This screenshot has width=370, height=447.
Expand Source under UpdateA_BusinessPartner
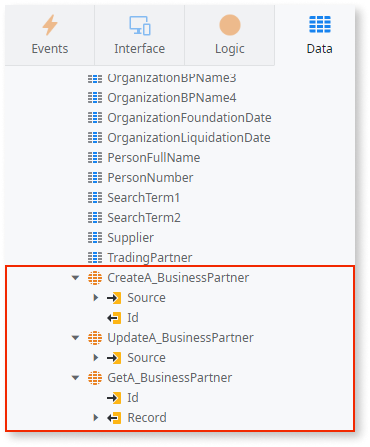(96, 358)
